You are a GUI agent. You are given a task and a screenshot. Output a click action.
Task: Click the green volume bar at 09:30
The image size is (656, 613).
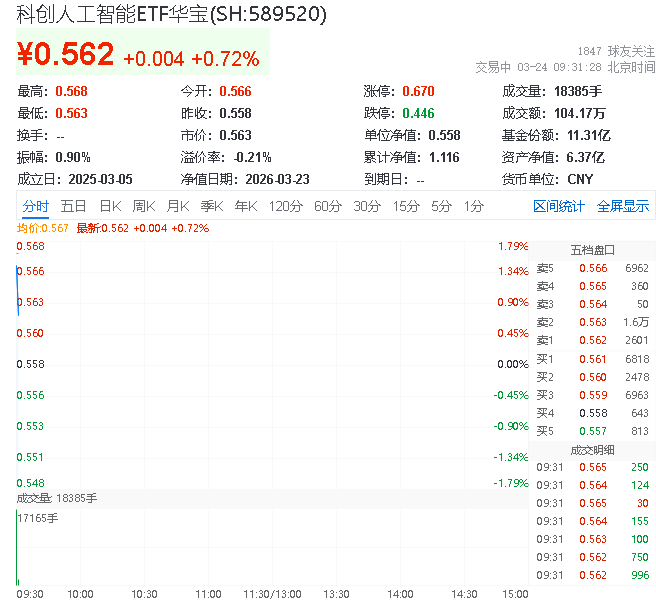point(17,550)
